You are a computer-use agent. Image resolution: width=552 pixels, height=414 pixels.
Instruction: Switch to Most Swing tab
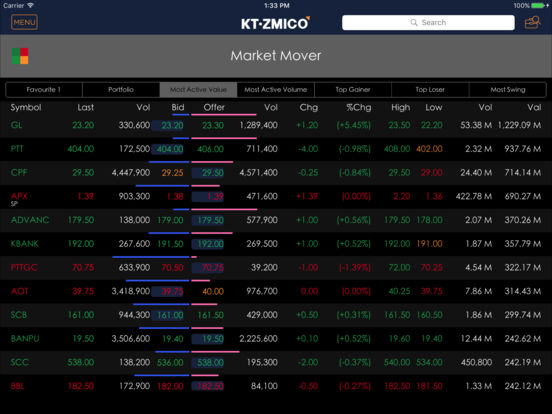click(x=508, y=89)
